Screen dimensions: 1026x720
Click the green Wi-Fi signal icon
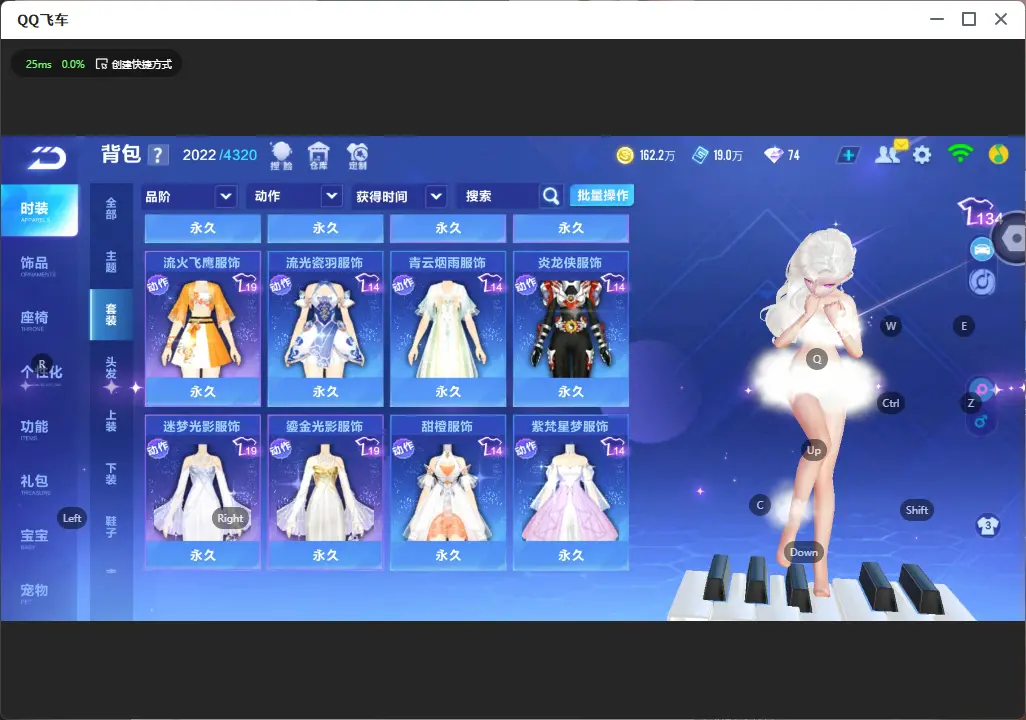[960, 154]
